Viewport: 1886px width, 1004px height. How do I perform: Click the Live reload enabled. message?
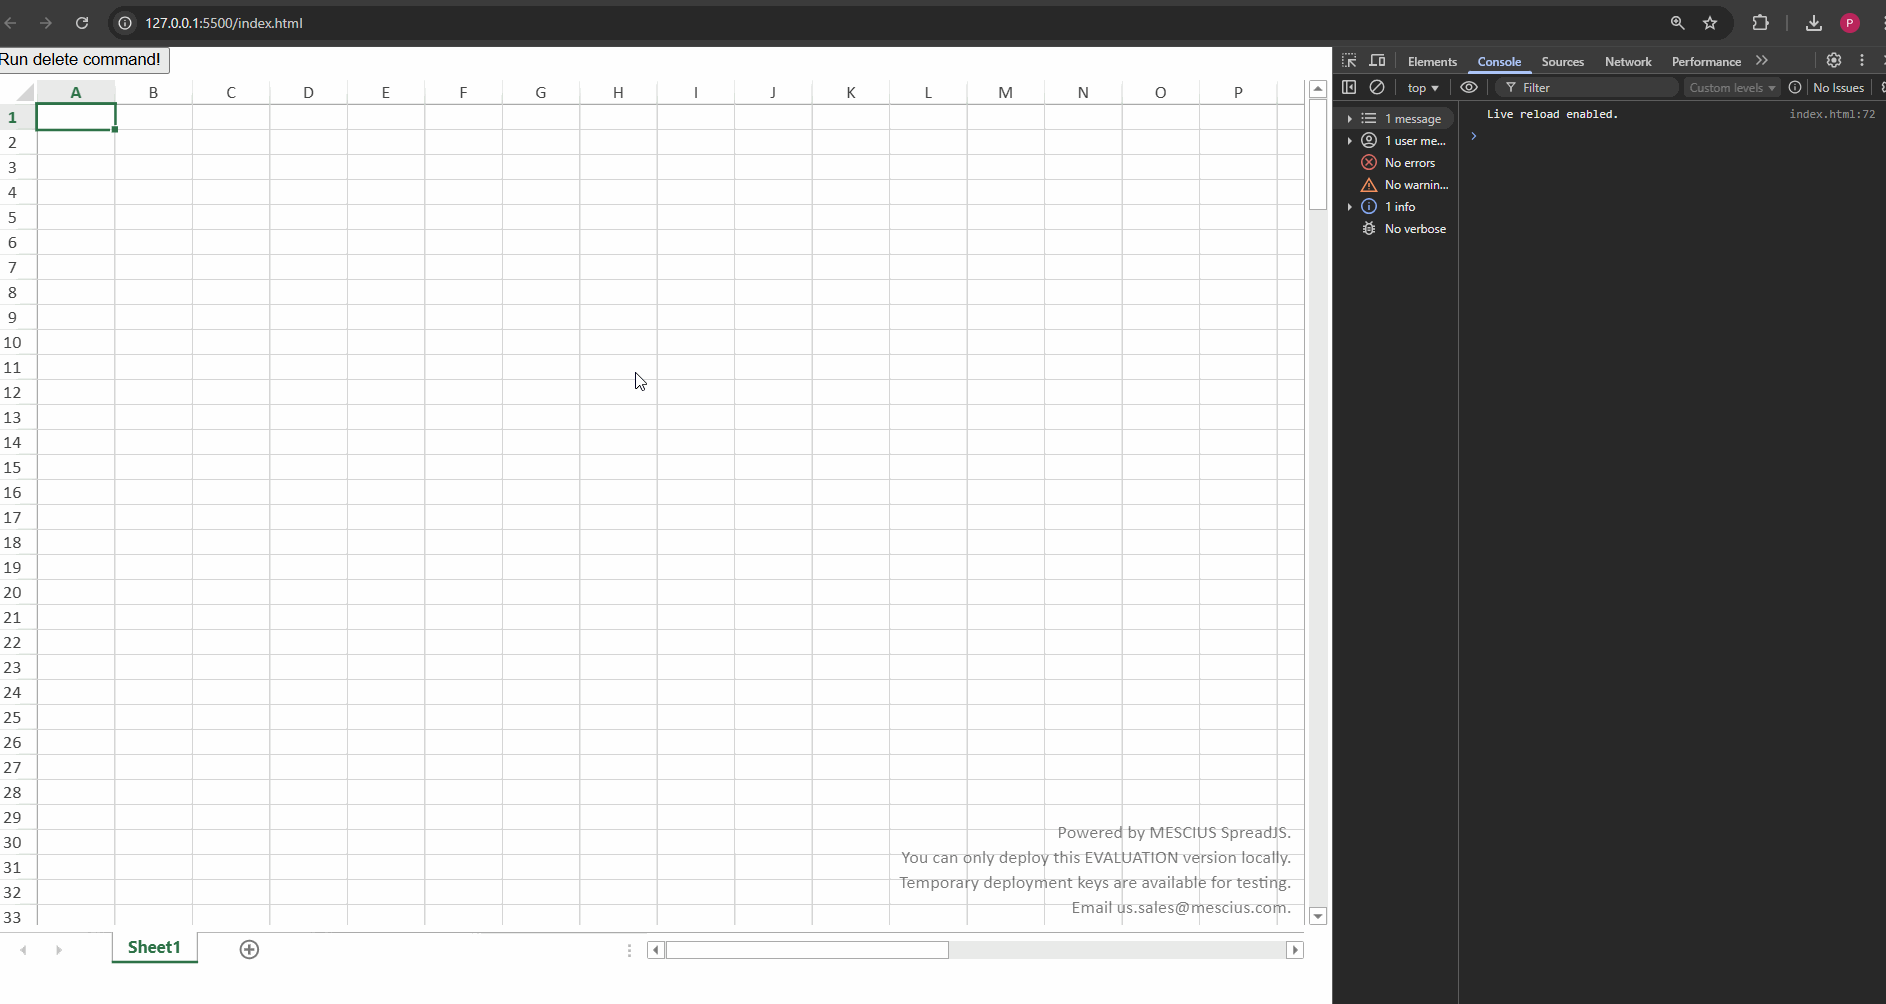point(1552,114)
